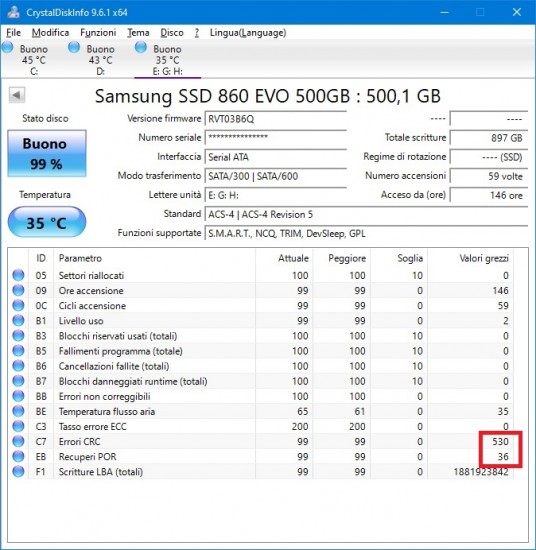Click the ID column header
The height and width of the screenshot is (550, 536).
[x=41, y=258]
